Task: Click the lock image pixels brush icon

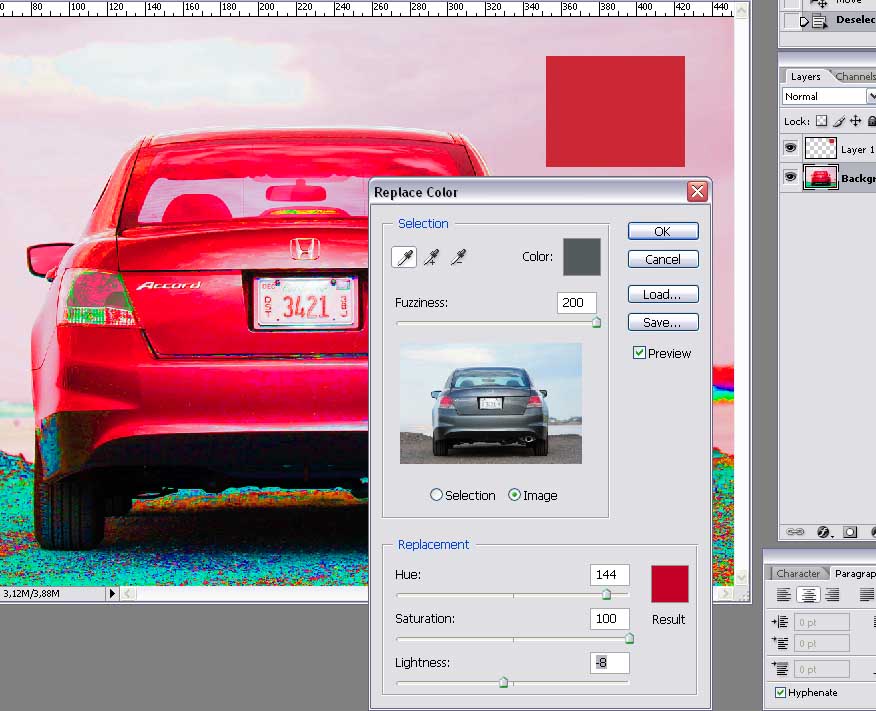Action: pyautogui.click(x=839, y=121)
